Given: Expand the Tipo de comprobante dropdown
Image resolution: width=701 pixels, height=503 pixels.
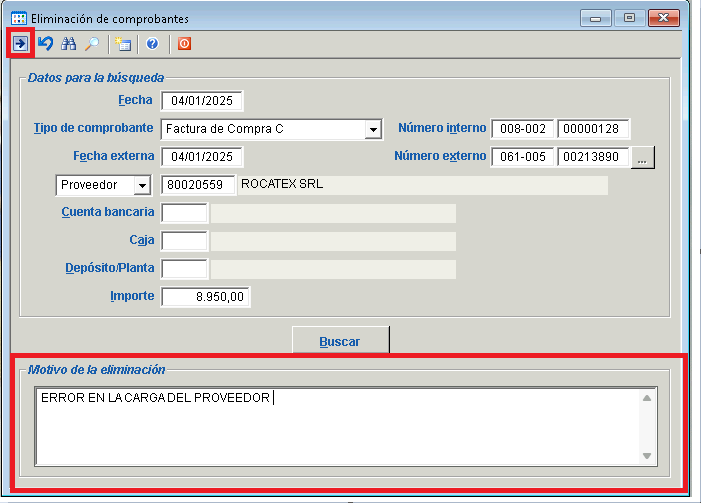Looking at the screenshot, I should (372, 129).
